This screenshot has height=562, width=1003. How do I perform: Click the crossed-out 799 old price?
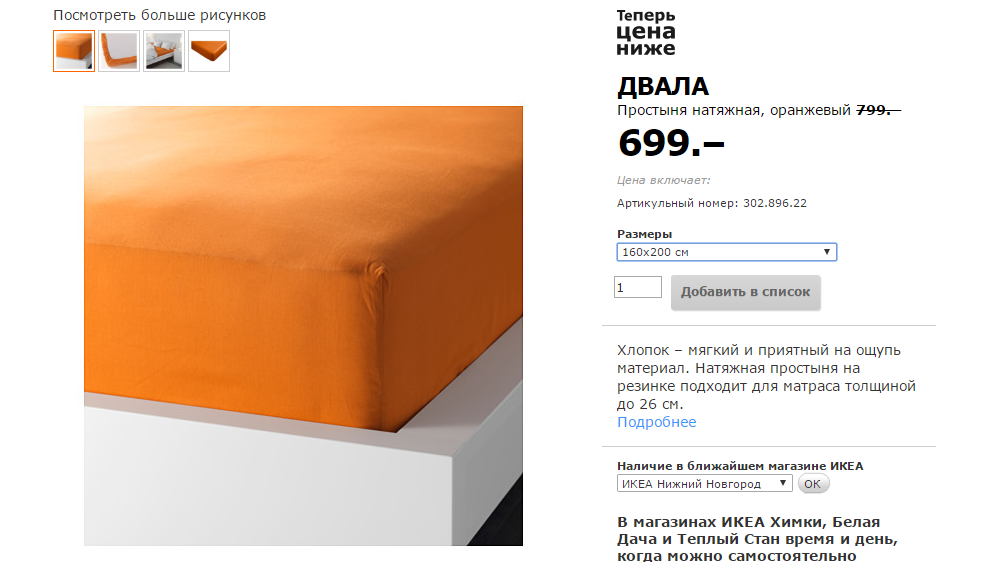pos(878,110)
